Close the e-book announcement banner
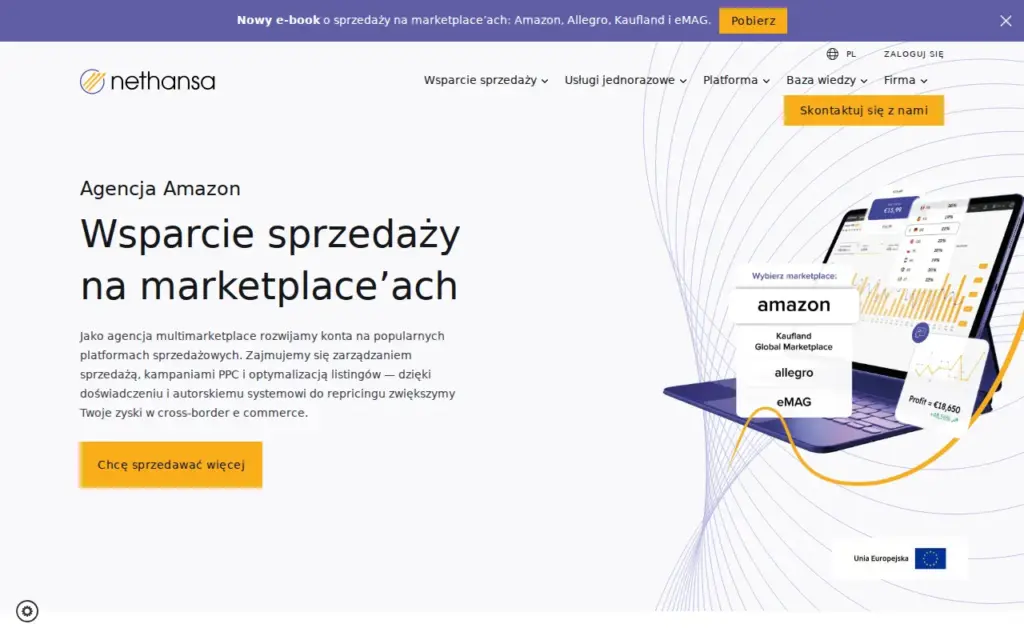Image resolution: width=1024 pixels, height=640 pixels. (1005, 21)
